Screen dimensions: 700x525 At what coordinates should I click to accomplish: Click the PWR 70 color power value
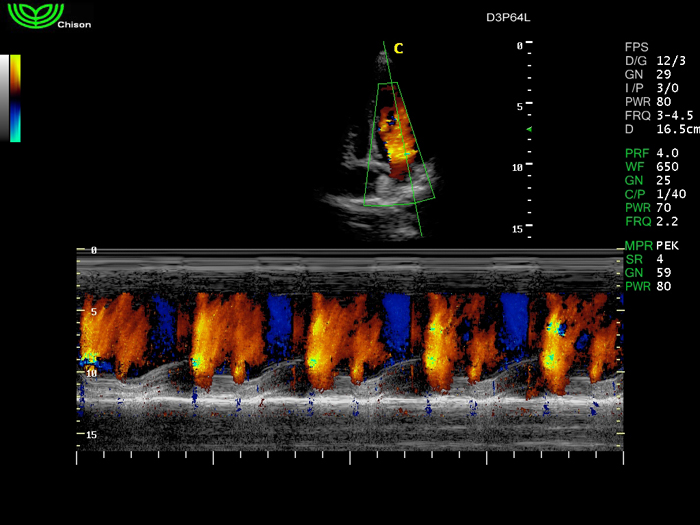click(x=649, y=206)
